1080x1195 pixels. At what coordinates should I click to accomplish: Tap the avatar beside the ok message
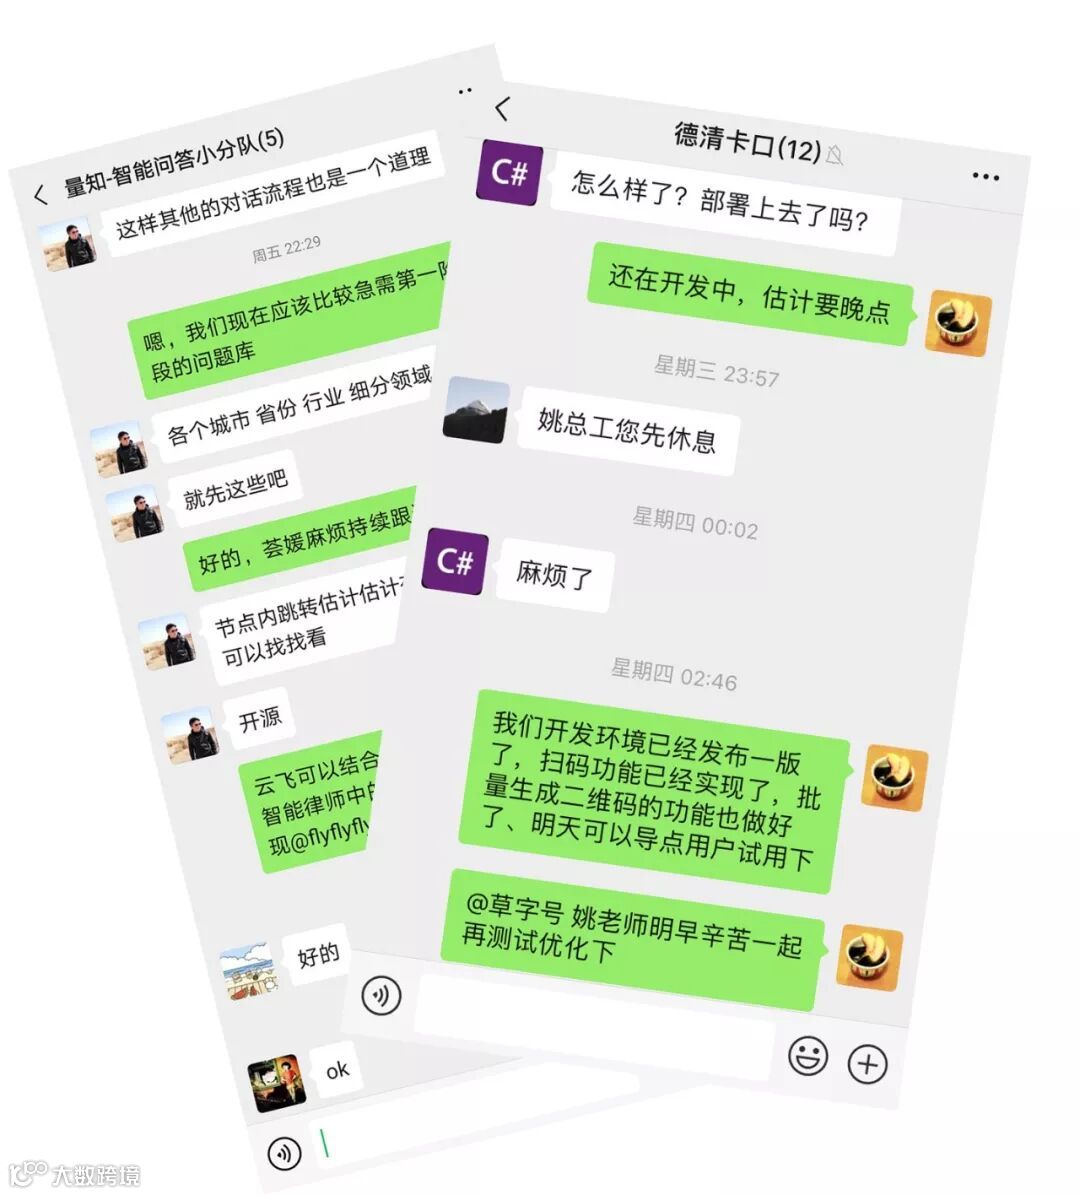(277, 1083)
